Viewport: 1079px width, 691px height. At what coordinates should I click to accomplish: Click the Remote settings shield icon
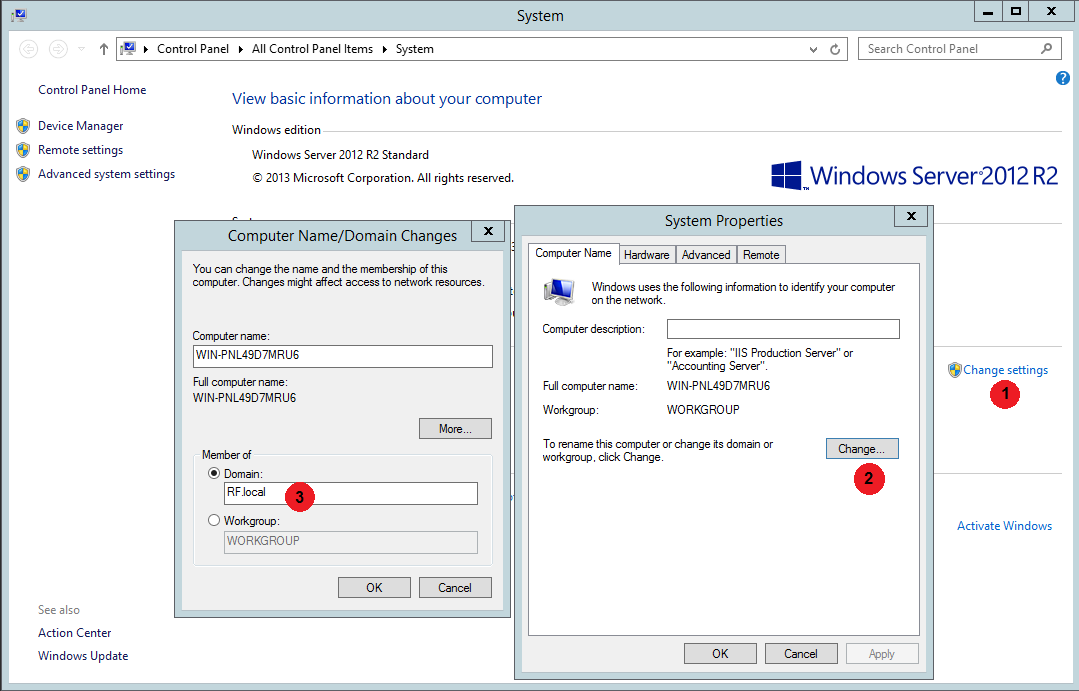point(23,150)
